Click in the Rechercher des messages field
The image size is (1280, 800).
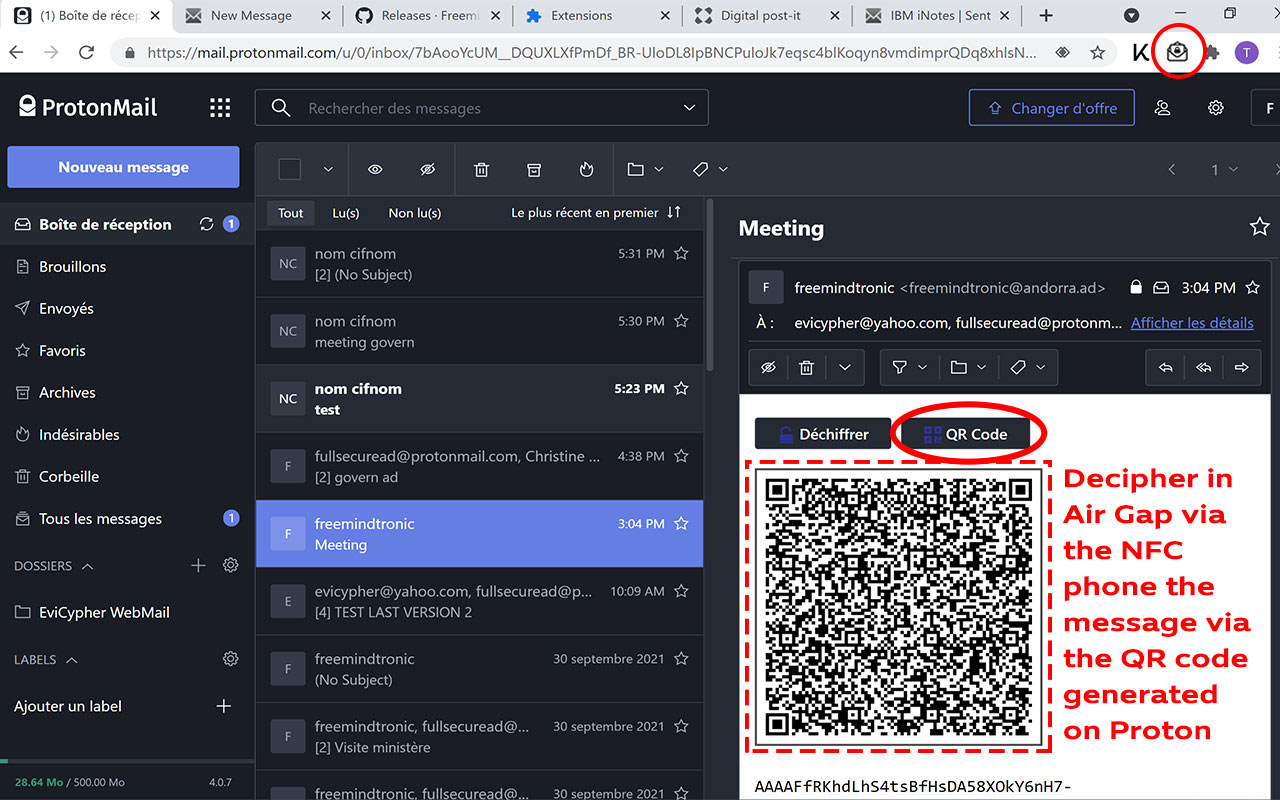pos(481,108)
